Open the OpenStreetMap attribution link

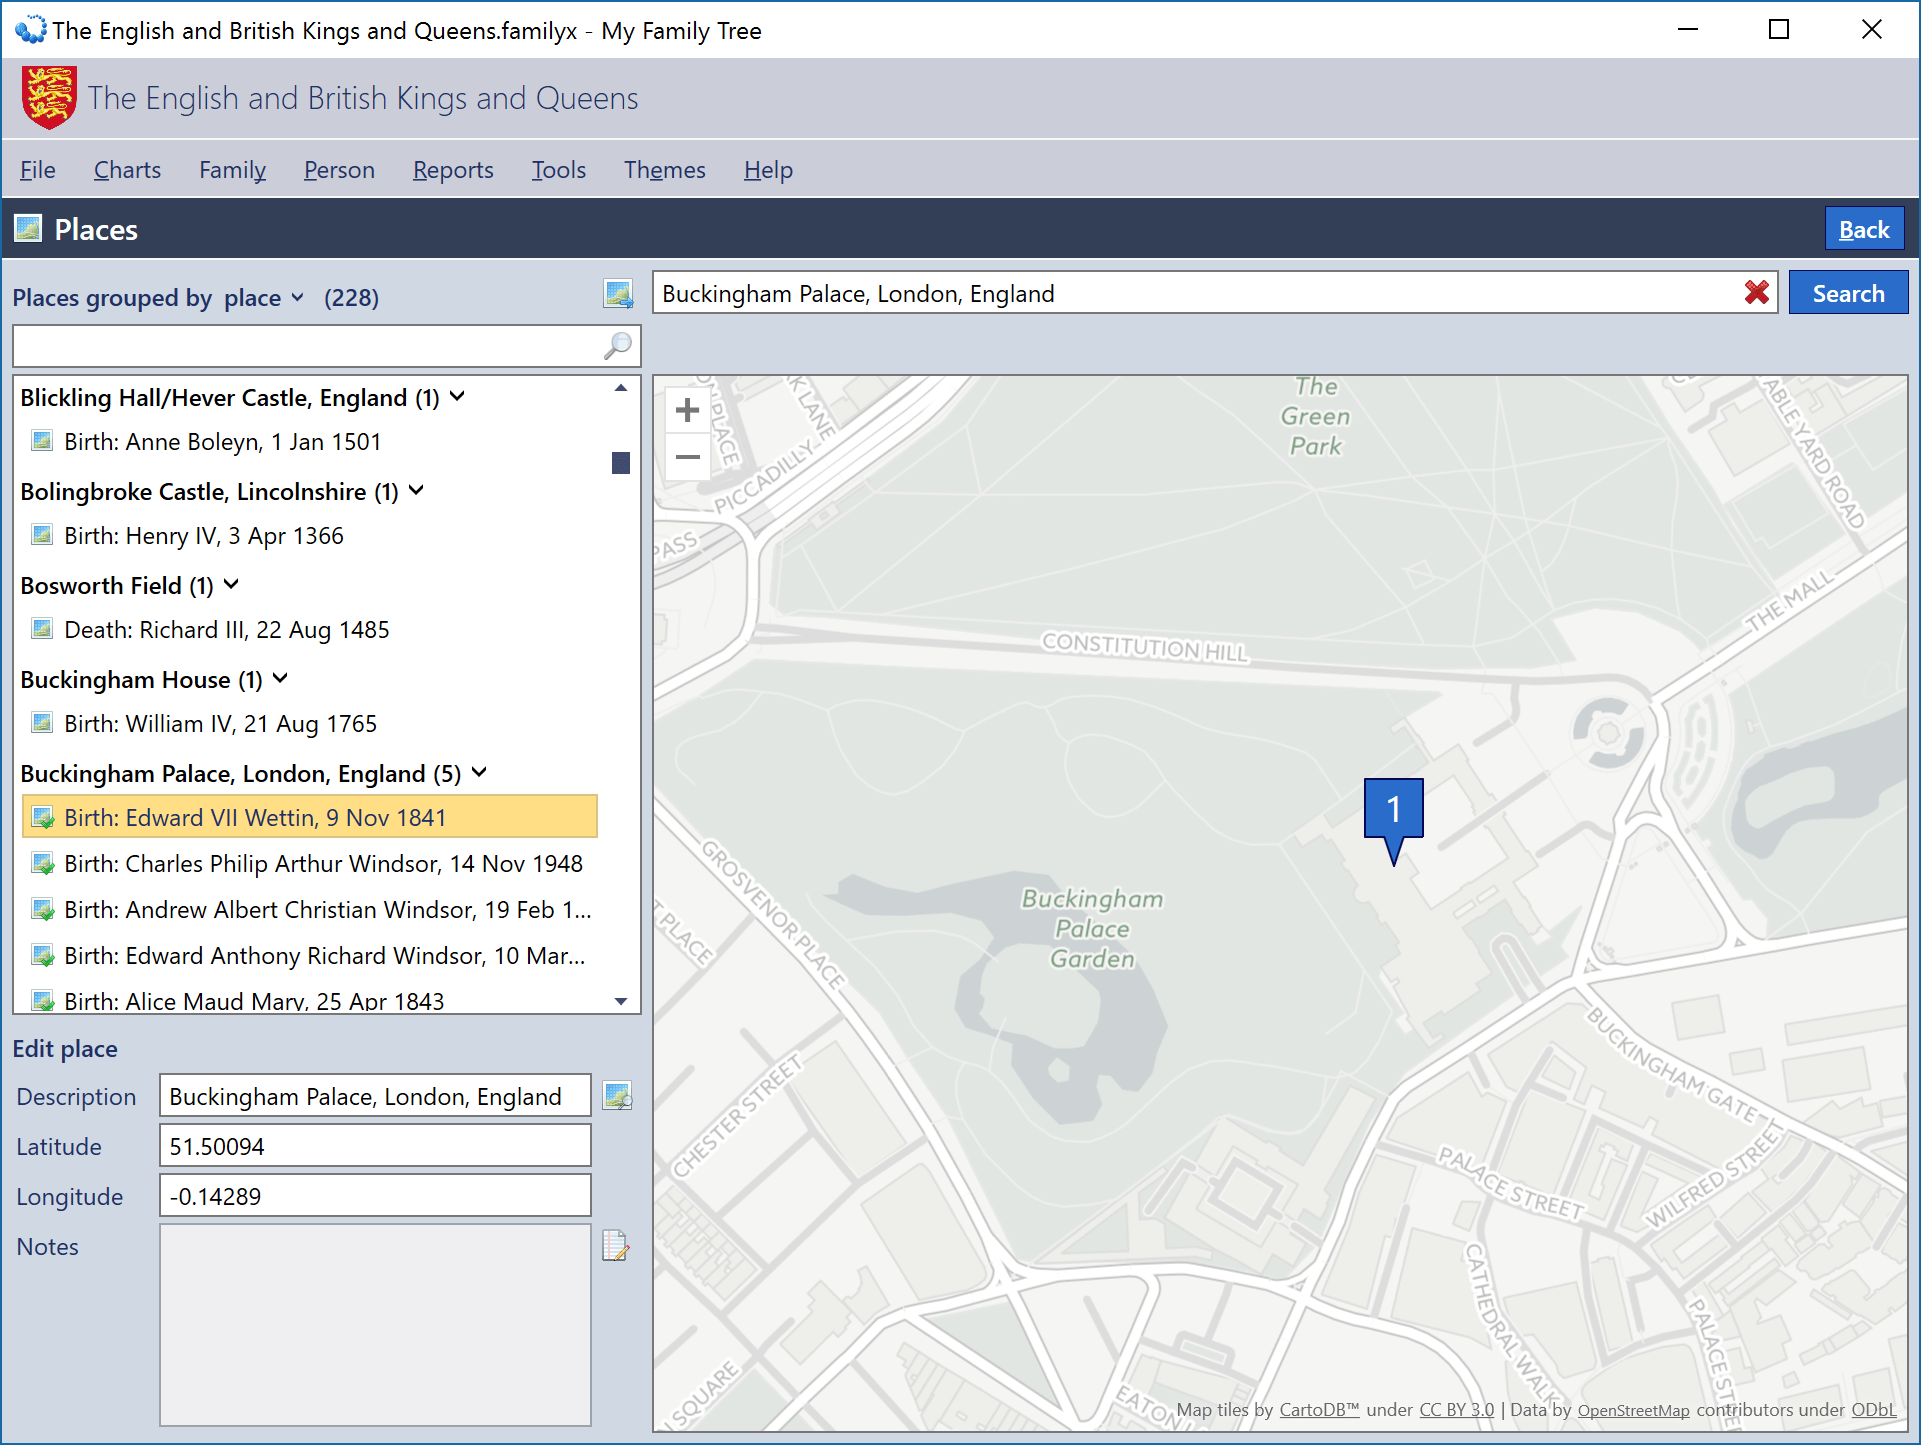pos(1632,1410)
